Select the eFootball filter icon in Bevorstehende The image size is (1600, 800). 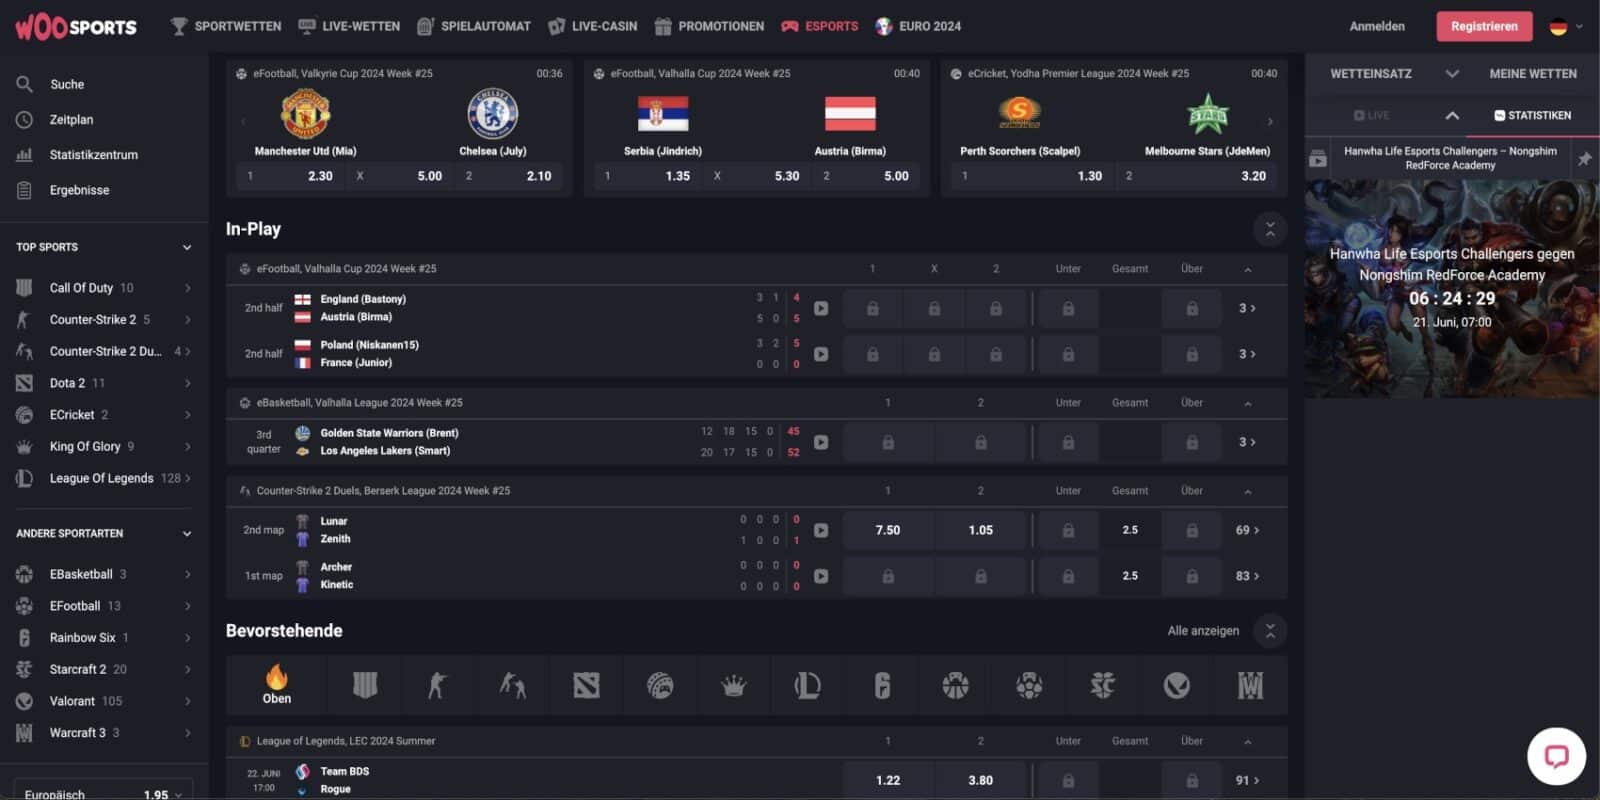pyautogui.click(x=1029, y=685)
